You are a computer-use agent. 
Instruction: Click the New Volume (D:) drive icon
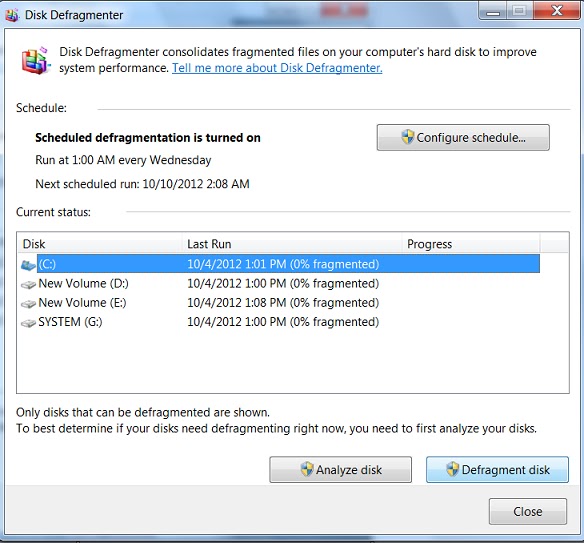click(28, 285)
